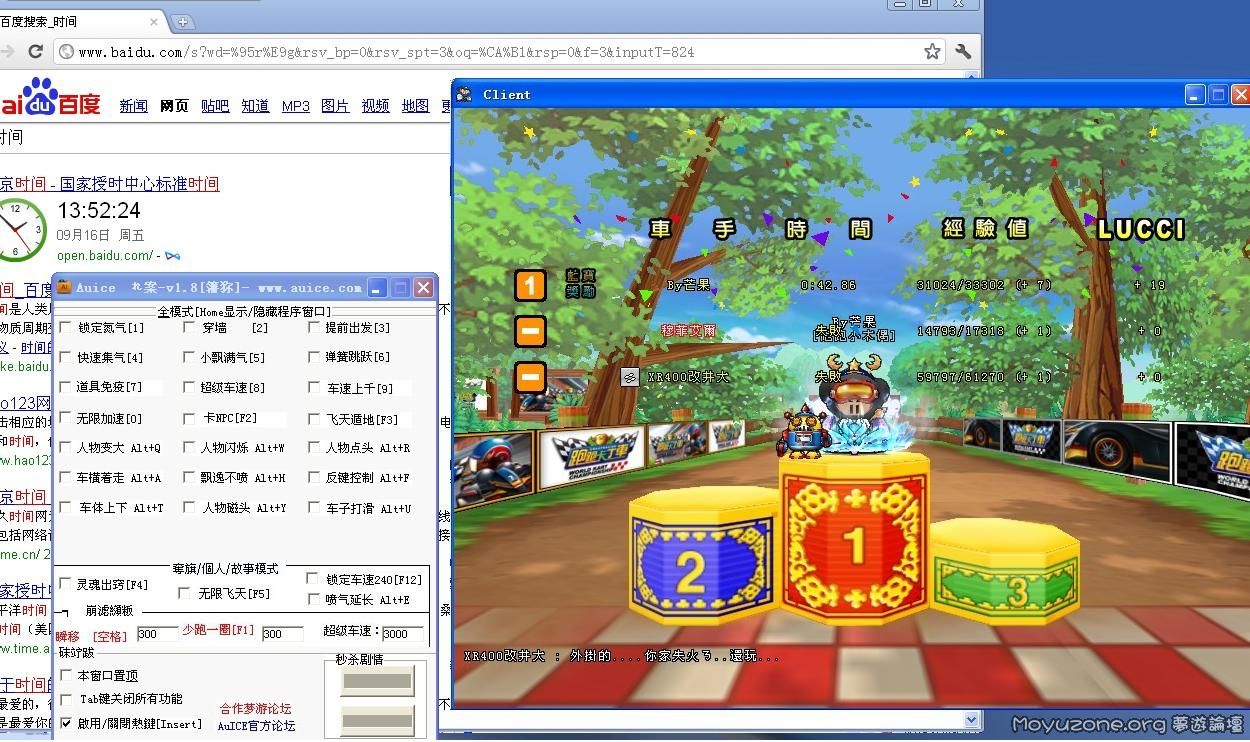Image resolution: width=1250 pixels, height=742 pixels.
Task: Open the AuICE官方论坛 link
Action: pos(256,726)
